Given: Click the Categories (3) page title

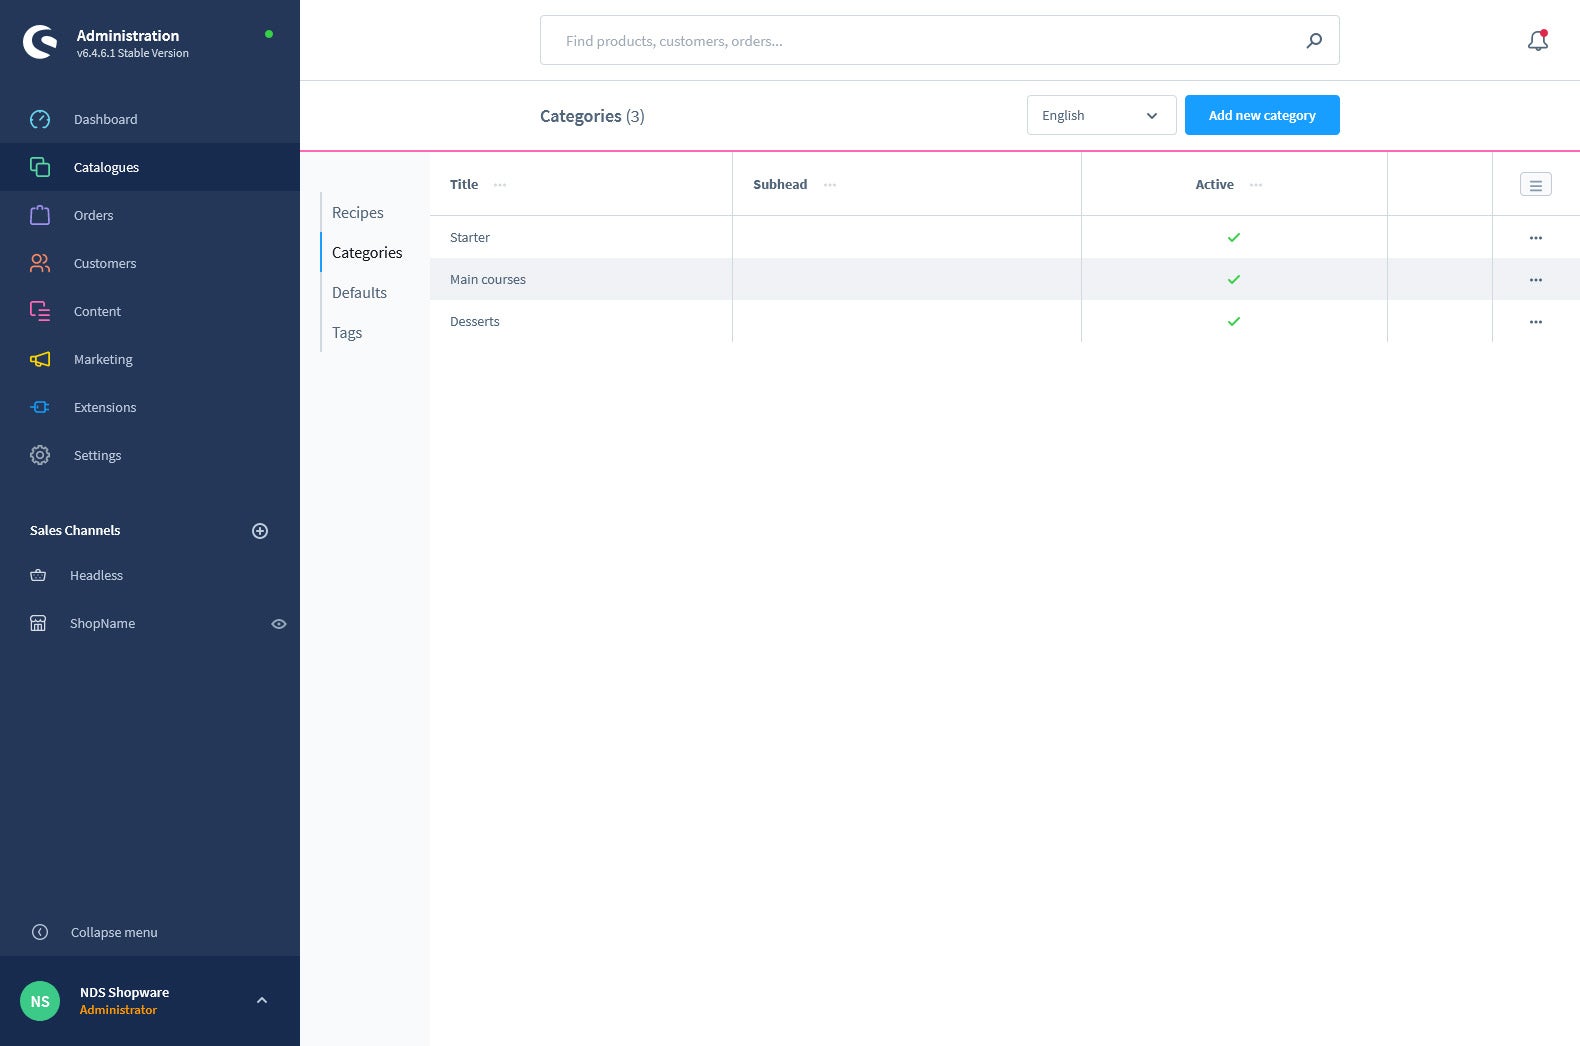Looking at the screenshot, I should click(x=592, y=116).
